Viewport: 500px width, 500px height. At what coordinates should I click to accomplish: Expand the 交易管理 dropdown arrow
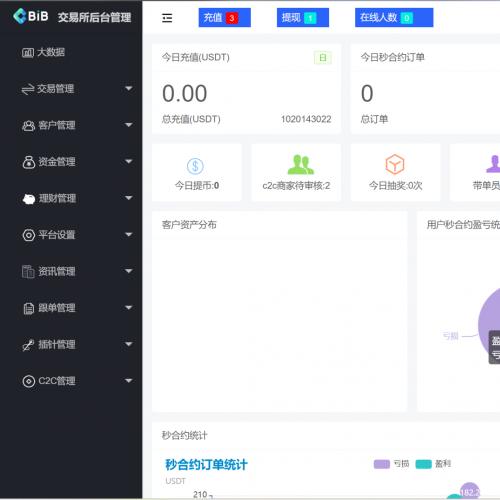coord(129,88)
